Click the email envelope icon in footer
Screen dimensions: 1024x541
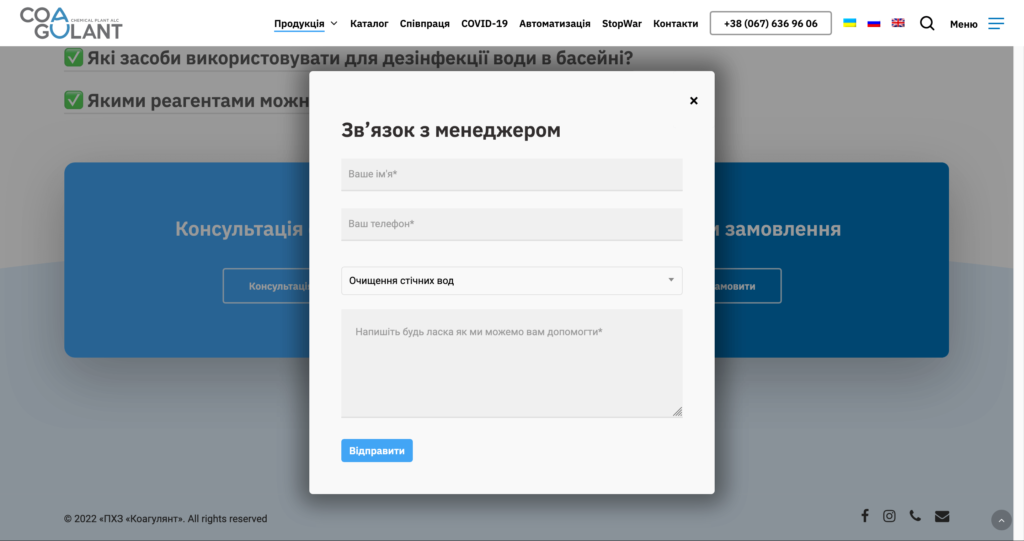point(942,516)
